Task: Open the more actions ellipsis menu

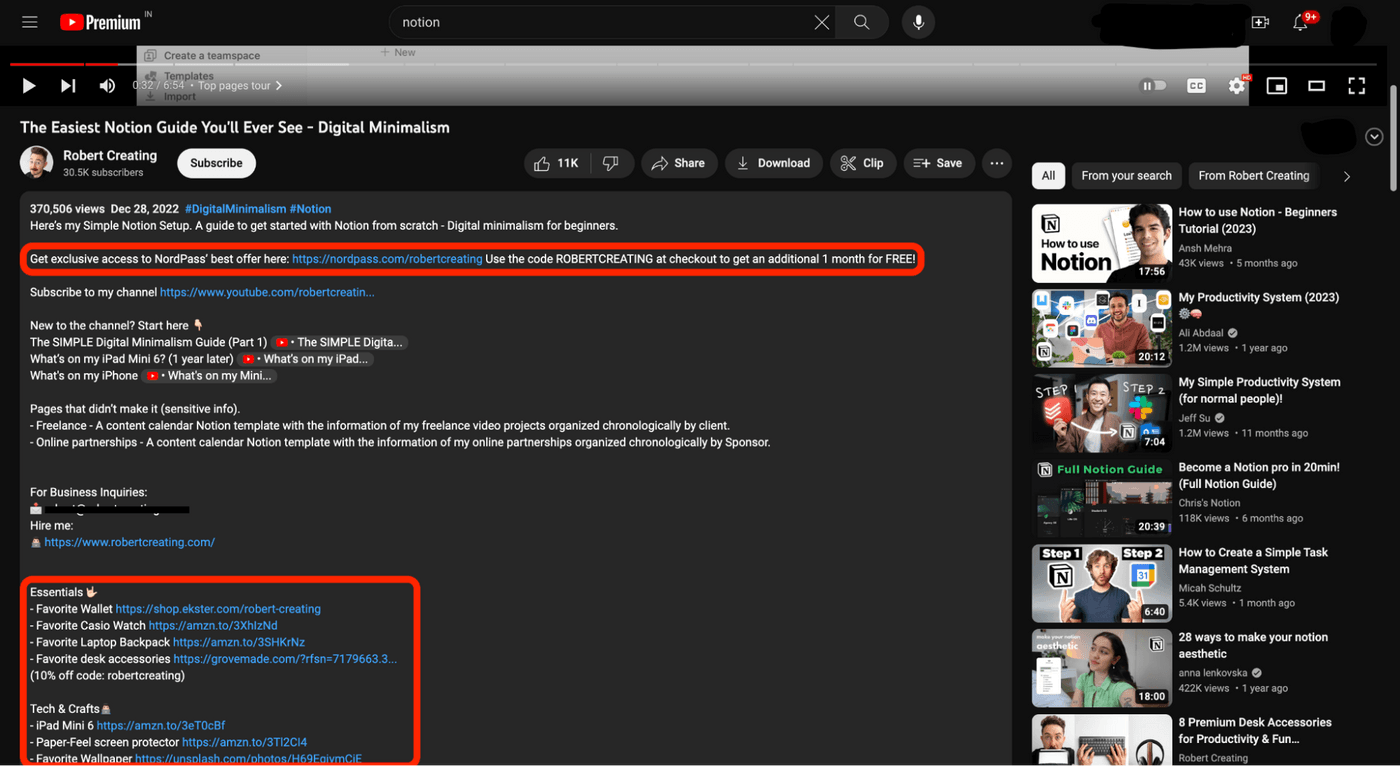Action: [996, 163]
